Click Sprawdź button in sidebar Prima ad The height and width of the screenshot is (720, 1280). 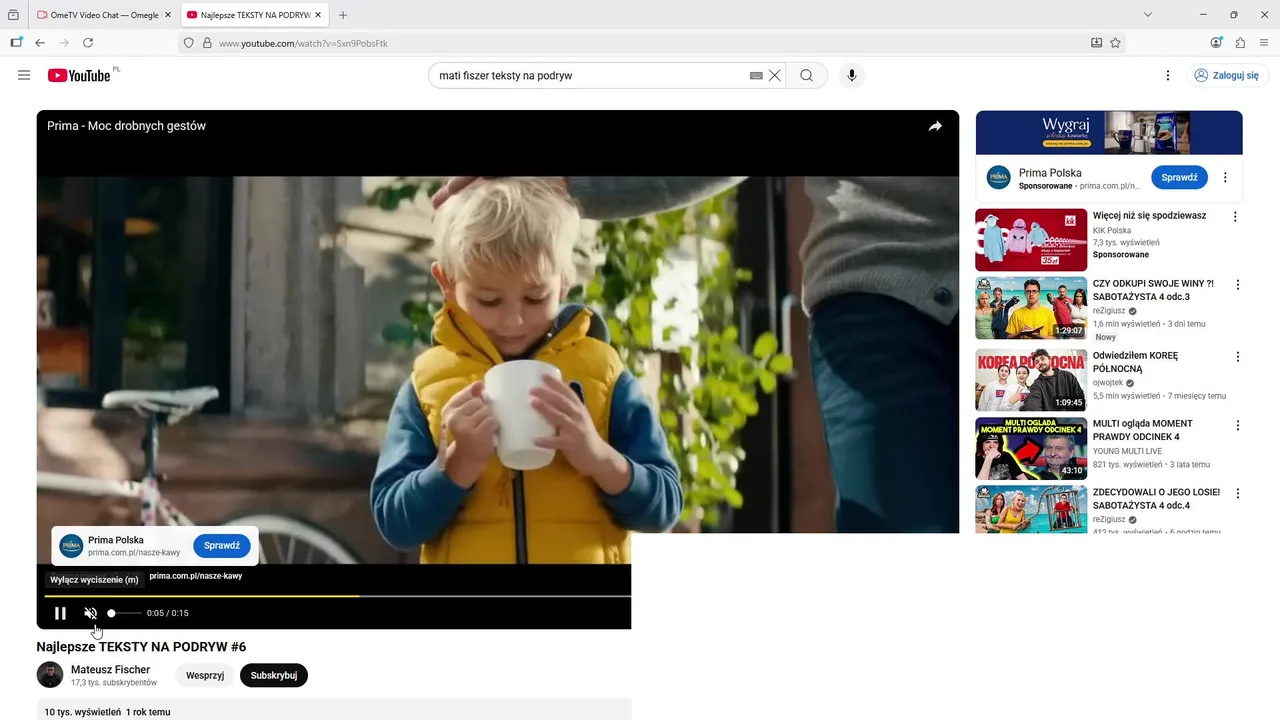(1179, 177)
